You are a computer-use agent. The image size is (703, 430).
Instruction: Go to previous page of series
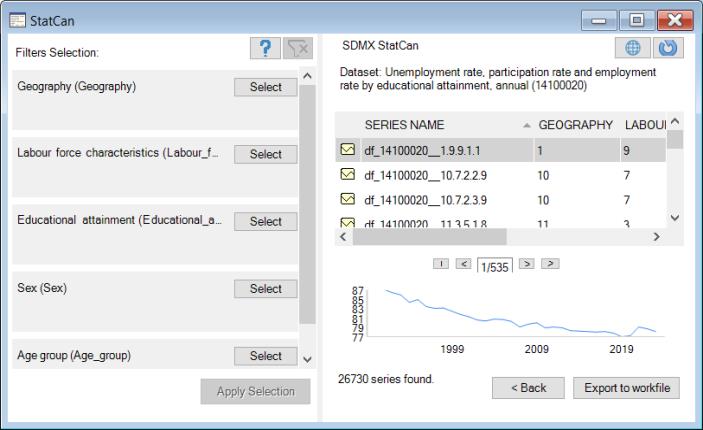click(x=463, y=263)
